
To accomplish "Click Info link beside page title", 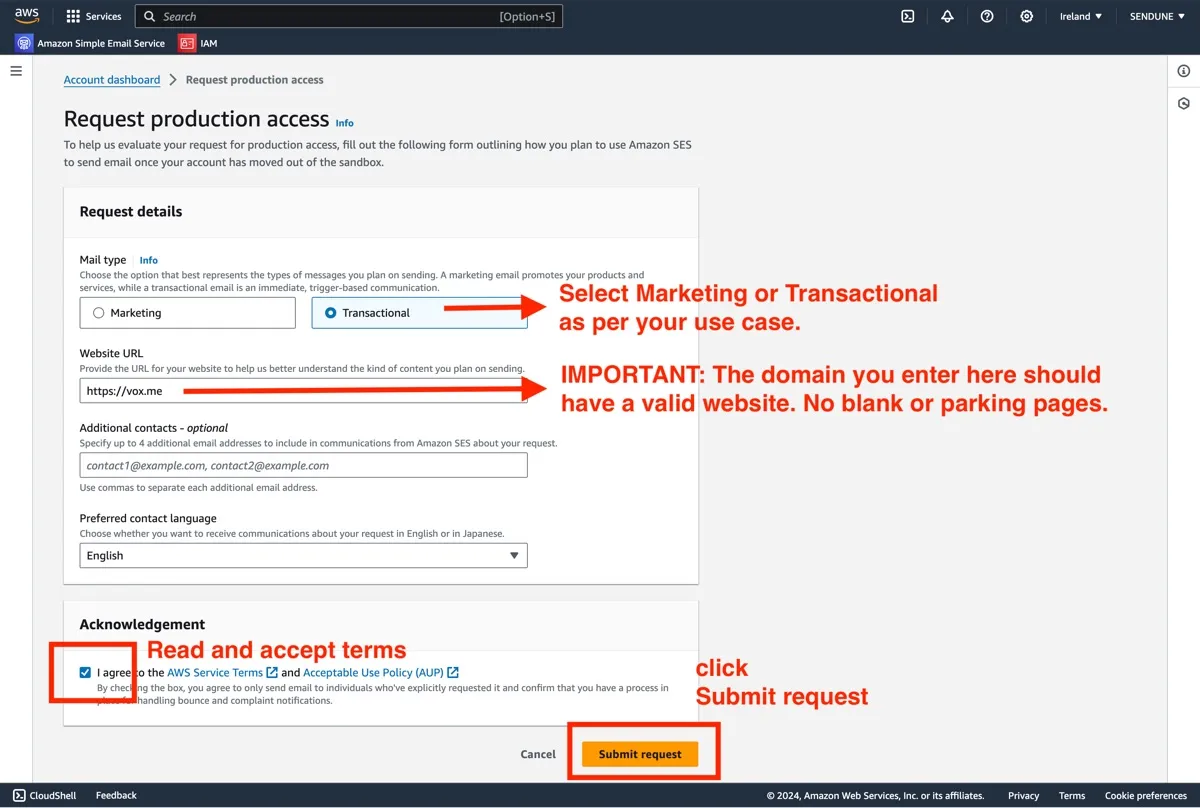I will click(x=344, y=123).
